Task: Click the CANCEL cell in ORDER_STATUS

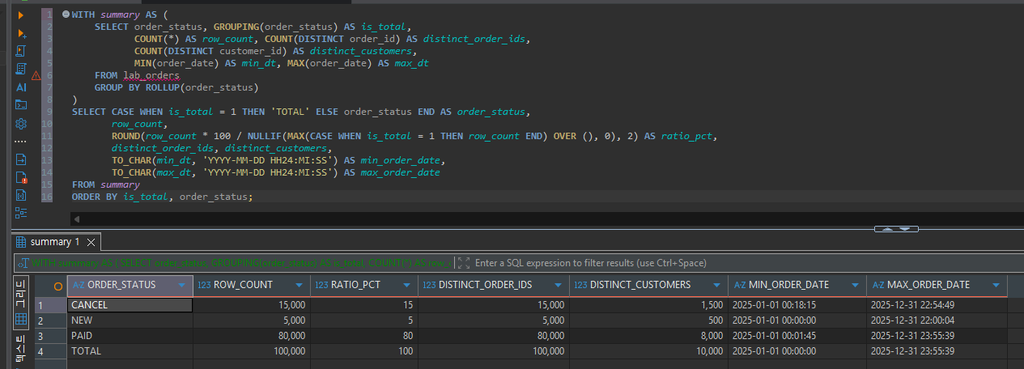Action: click(x=130, y=305)
